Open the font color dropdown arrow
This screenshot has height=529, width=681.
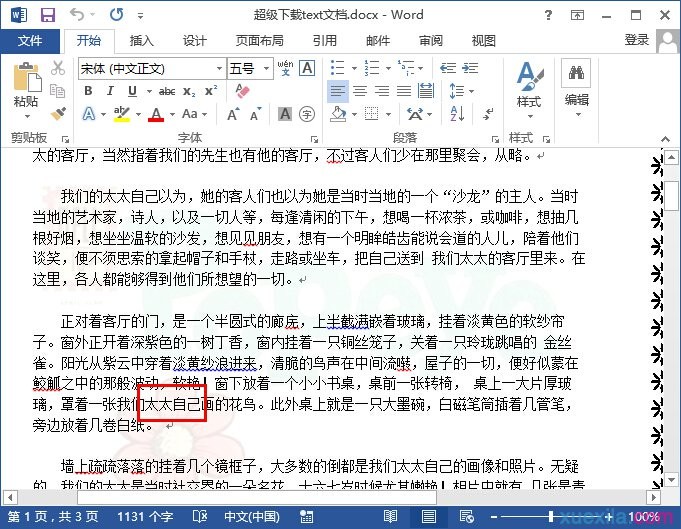click(173, 114)
